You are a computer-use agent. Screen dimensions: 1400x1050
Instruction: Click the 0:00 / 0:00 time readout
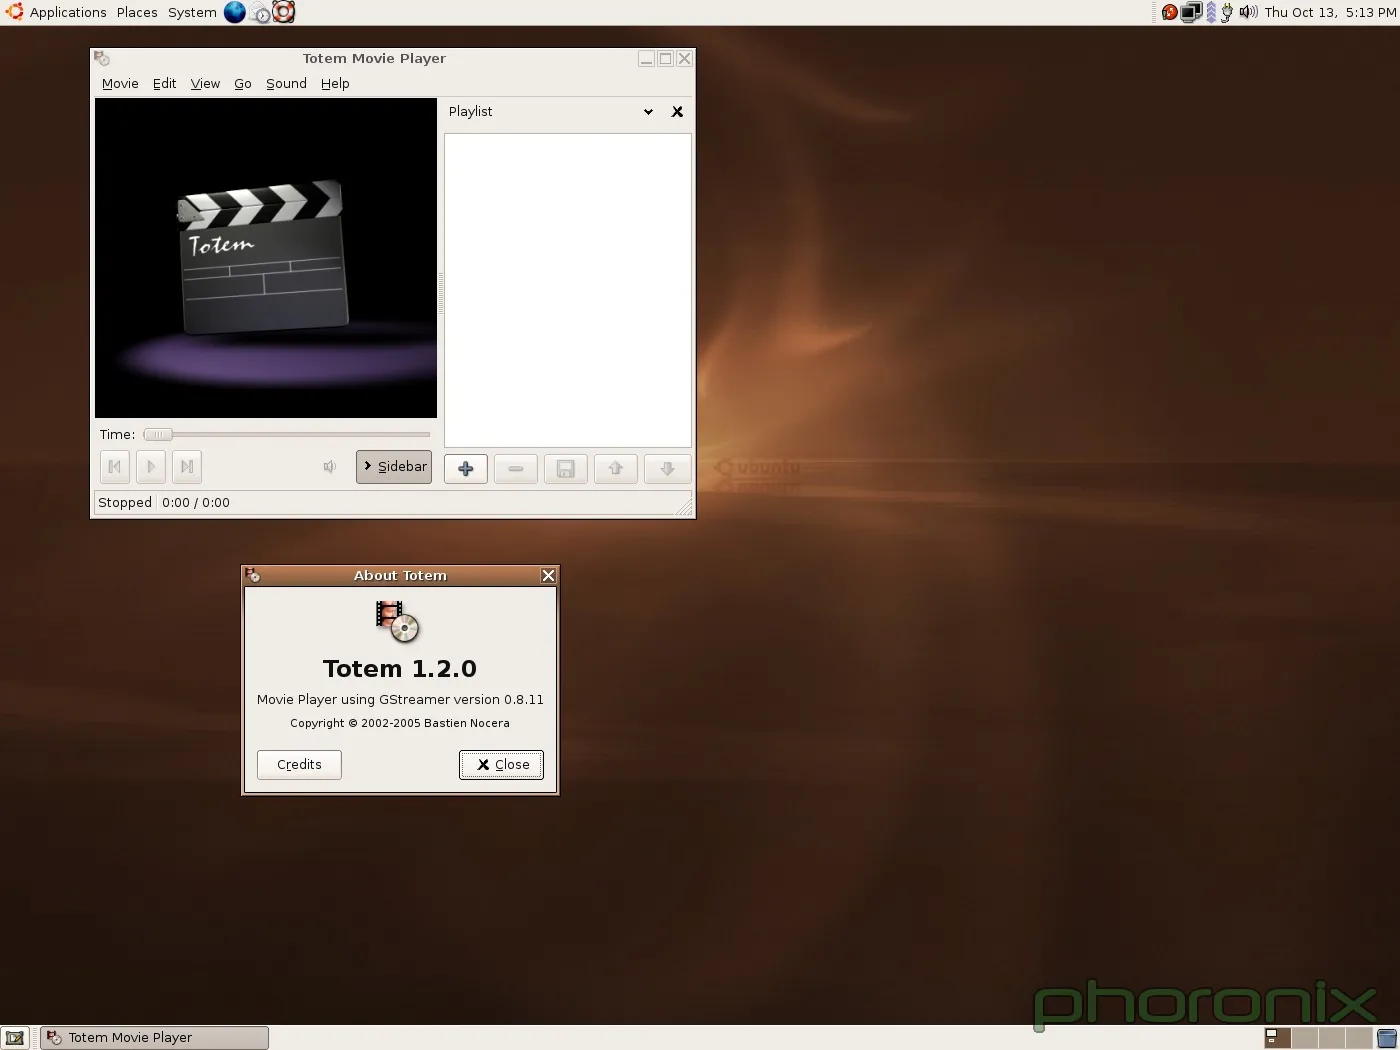[196, 503]
